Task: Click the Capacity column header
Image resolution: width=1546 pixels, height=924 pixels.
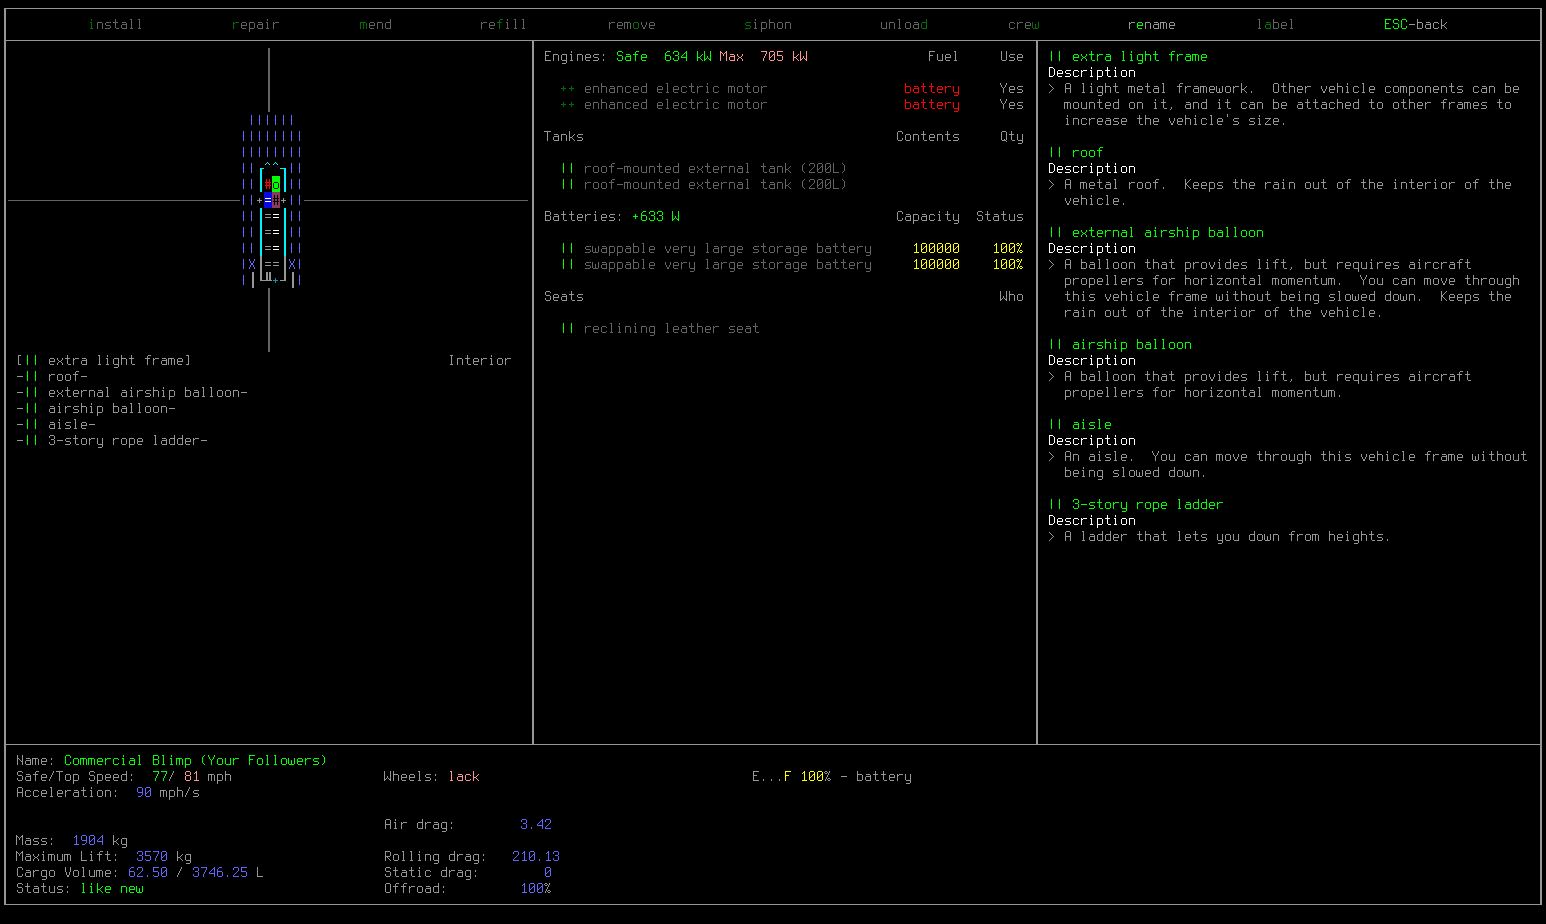Action: [x=927, y=216]
